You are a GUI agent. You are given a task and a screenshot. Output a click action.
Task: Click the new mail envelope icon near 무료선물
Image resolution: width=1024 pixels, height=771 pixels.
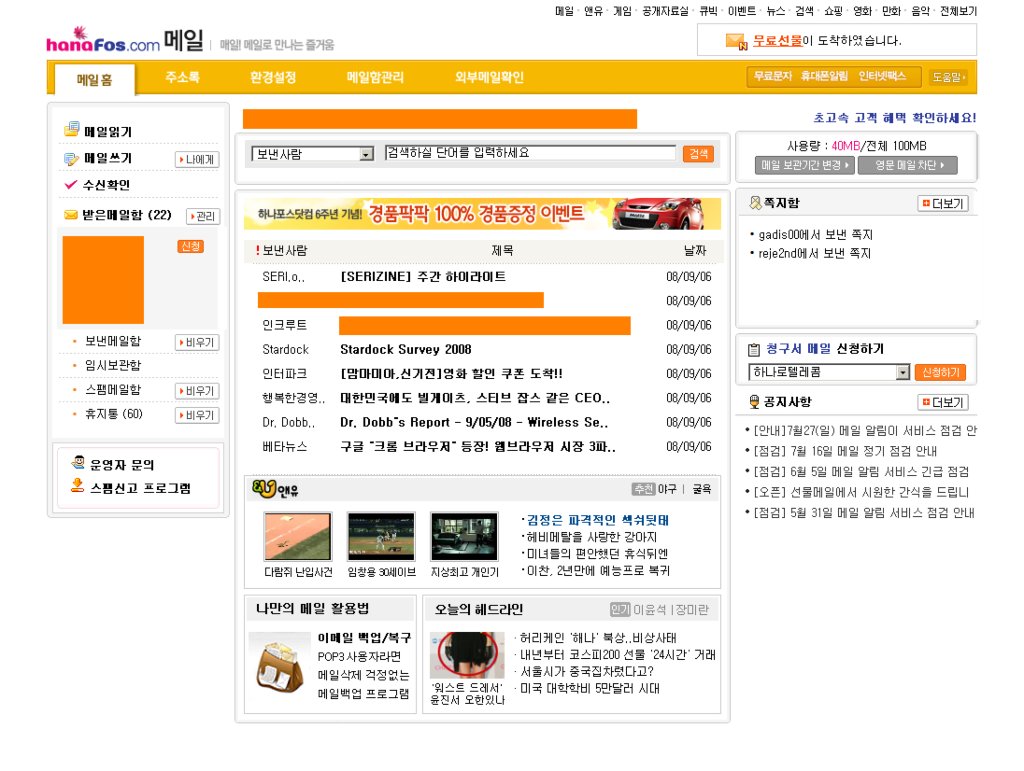[736, 41]
